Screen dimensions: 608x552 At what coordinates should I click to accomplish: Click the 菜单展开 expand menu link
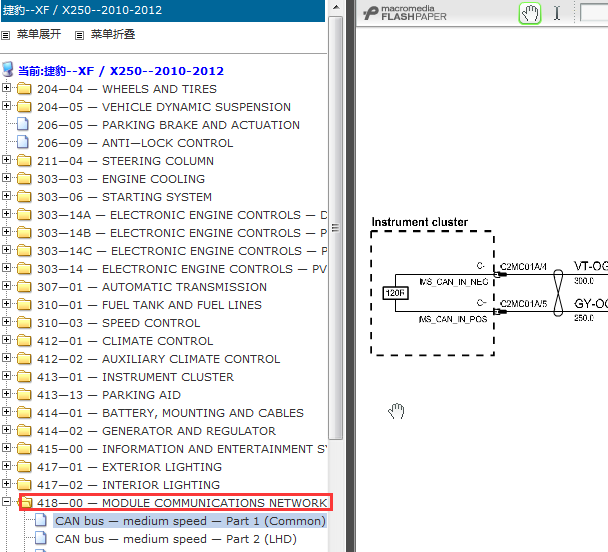click(x=39, y=34)
